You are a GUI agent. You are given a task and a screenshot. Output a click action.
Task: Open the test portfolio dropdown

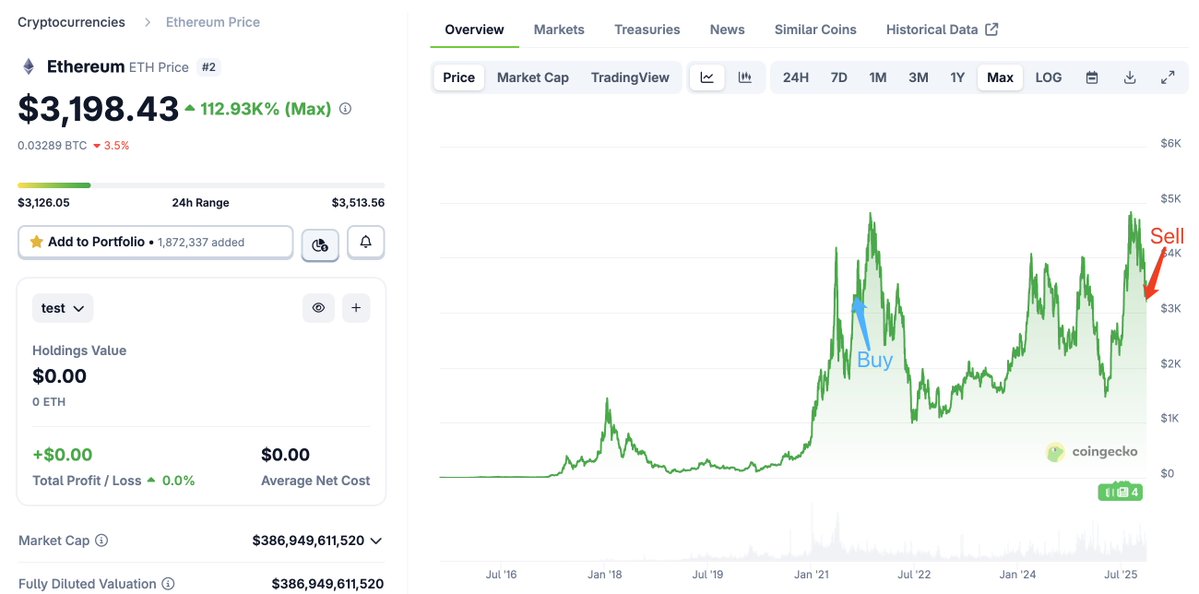pyautogui.click(x=63, y=308)
